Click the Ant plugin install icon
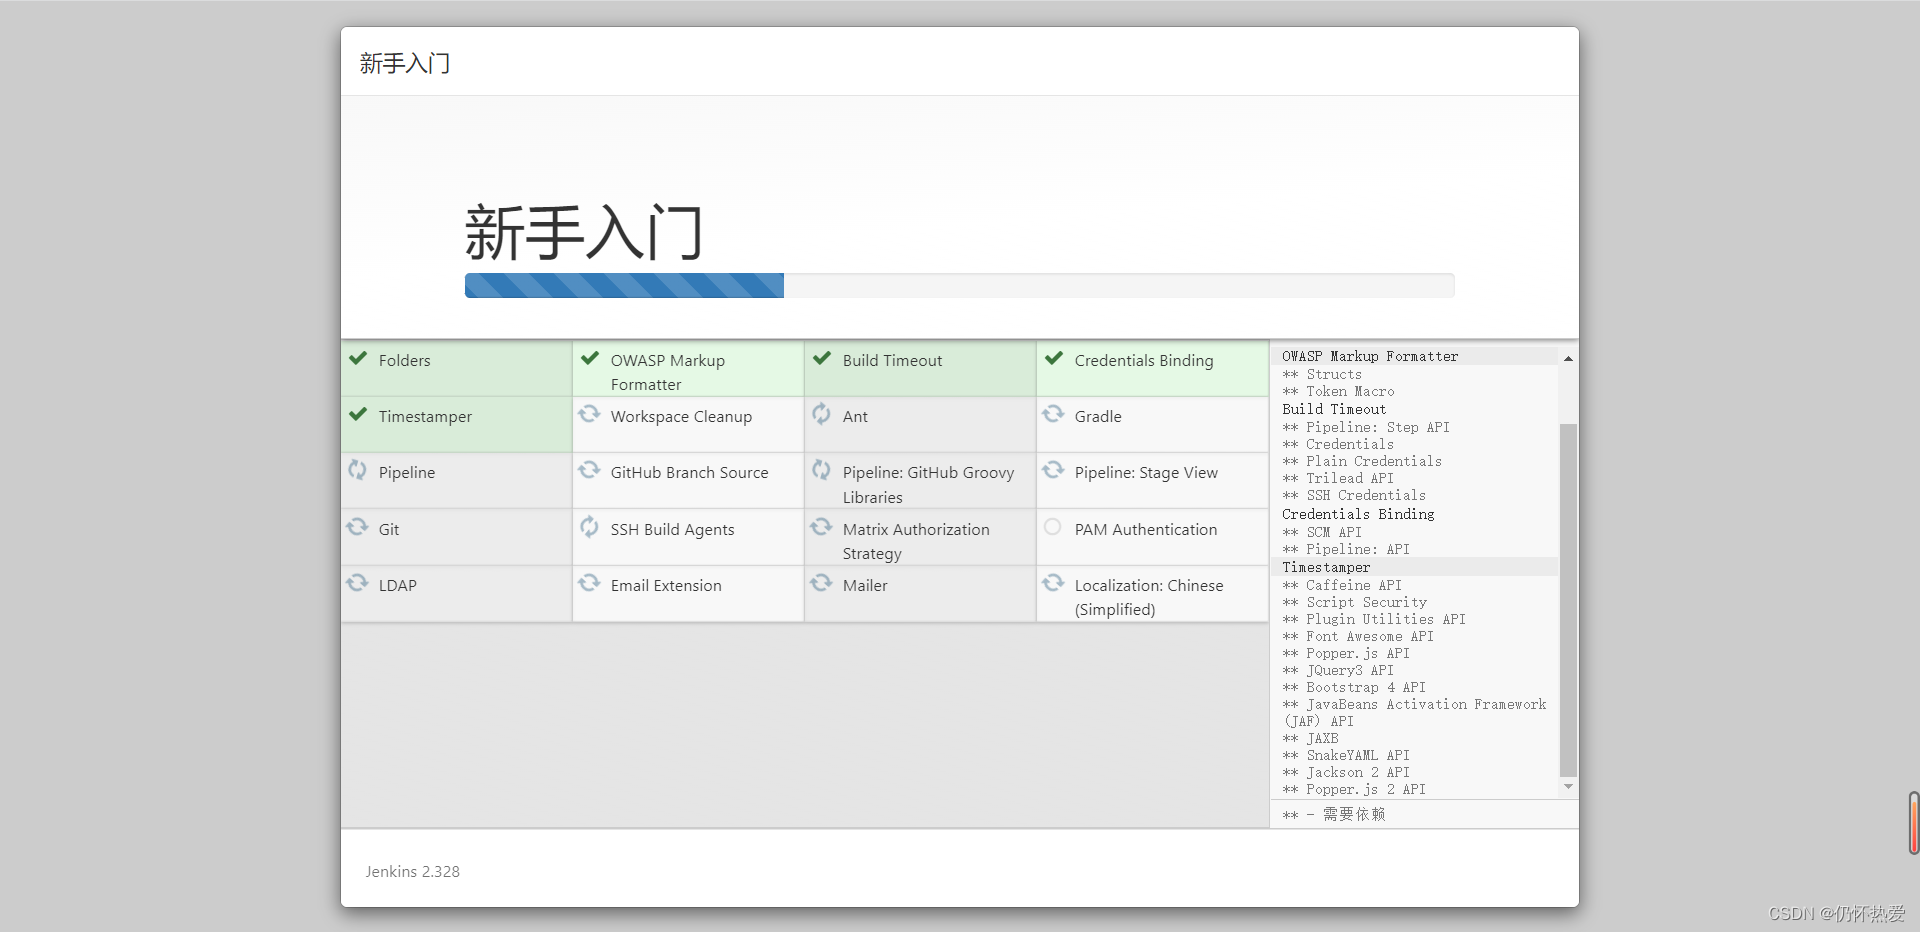The image size is (1920, 932). pyautogui.click(x=821, y=414)
